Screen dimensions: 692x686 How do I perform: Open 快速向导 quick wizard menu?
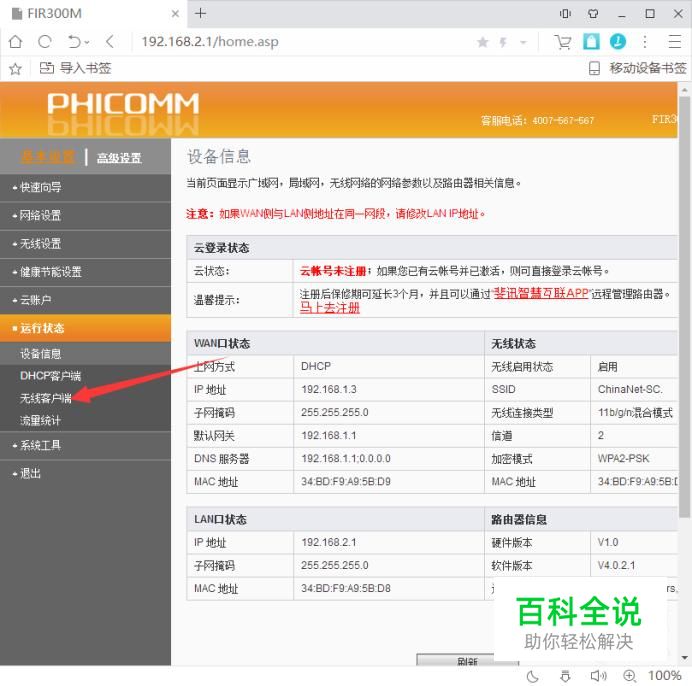pyautogui.click(x=85, y=187)
